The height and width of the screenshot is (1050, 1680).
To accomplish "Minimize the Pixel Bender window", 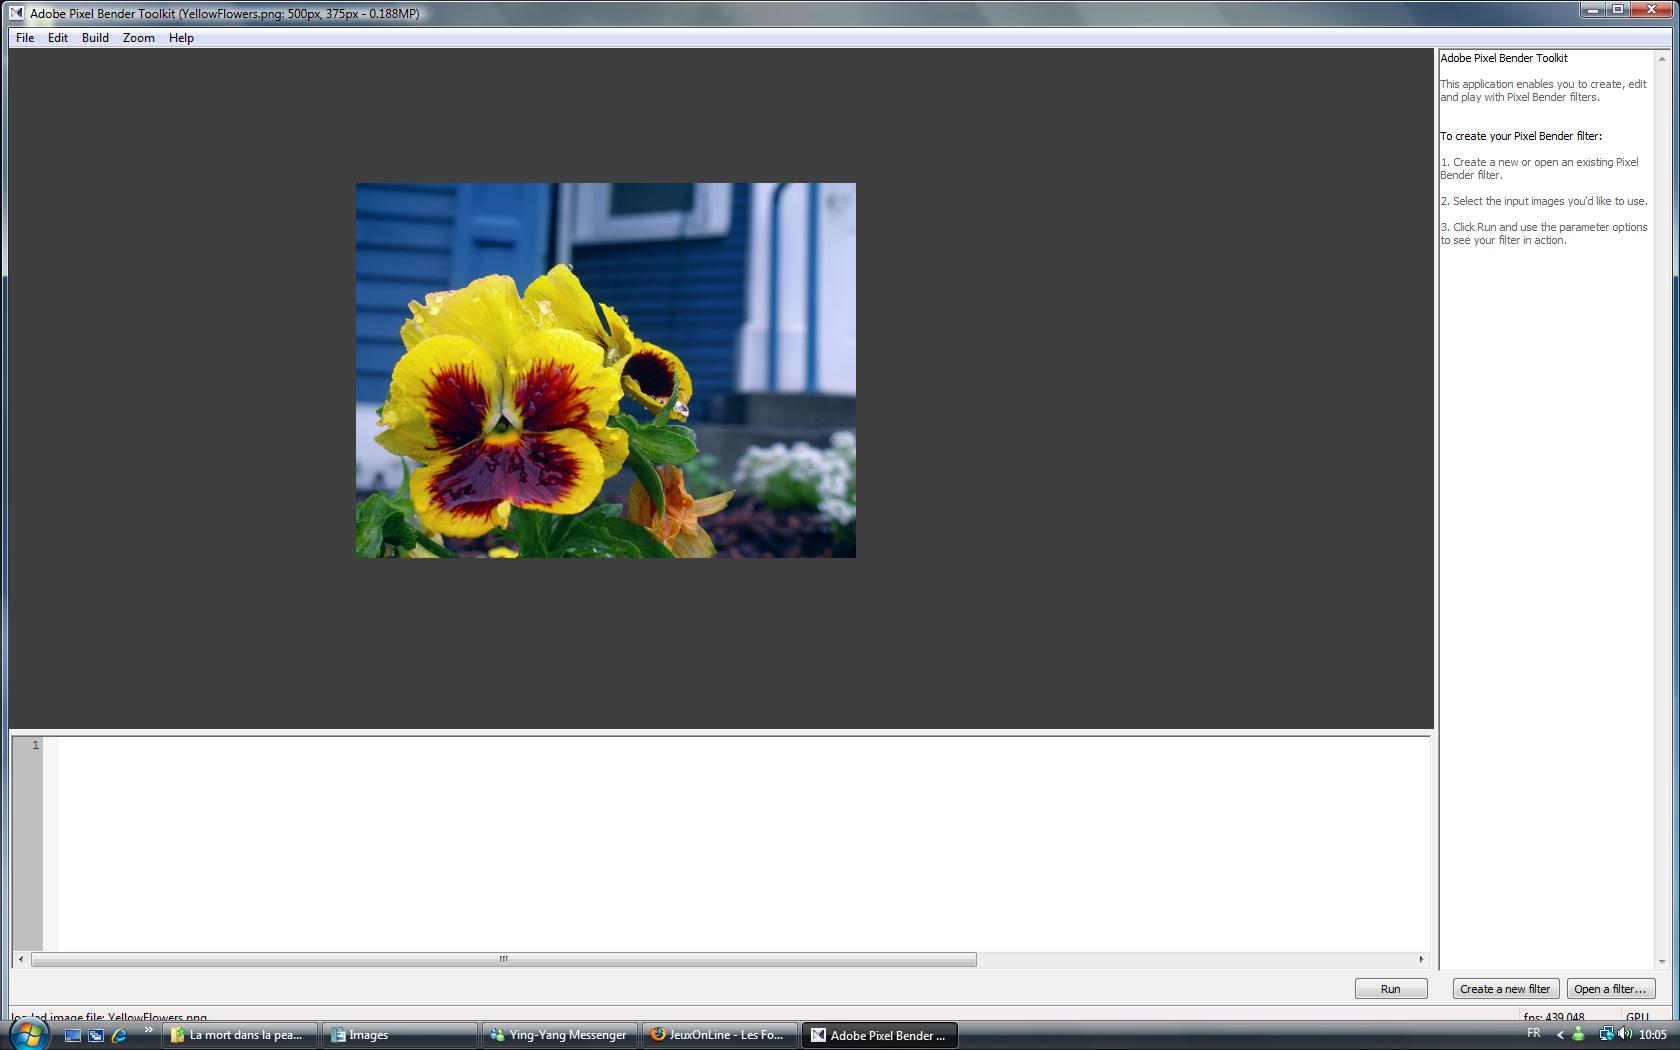I will coord(1594,9).
